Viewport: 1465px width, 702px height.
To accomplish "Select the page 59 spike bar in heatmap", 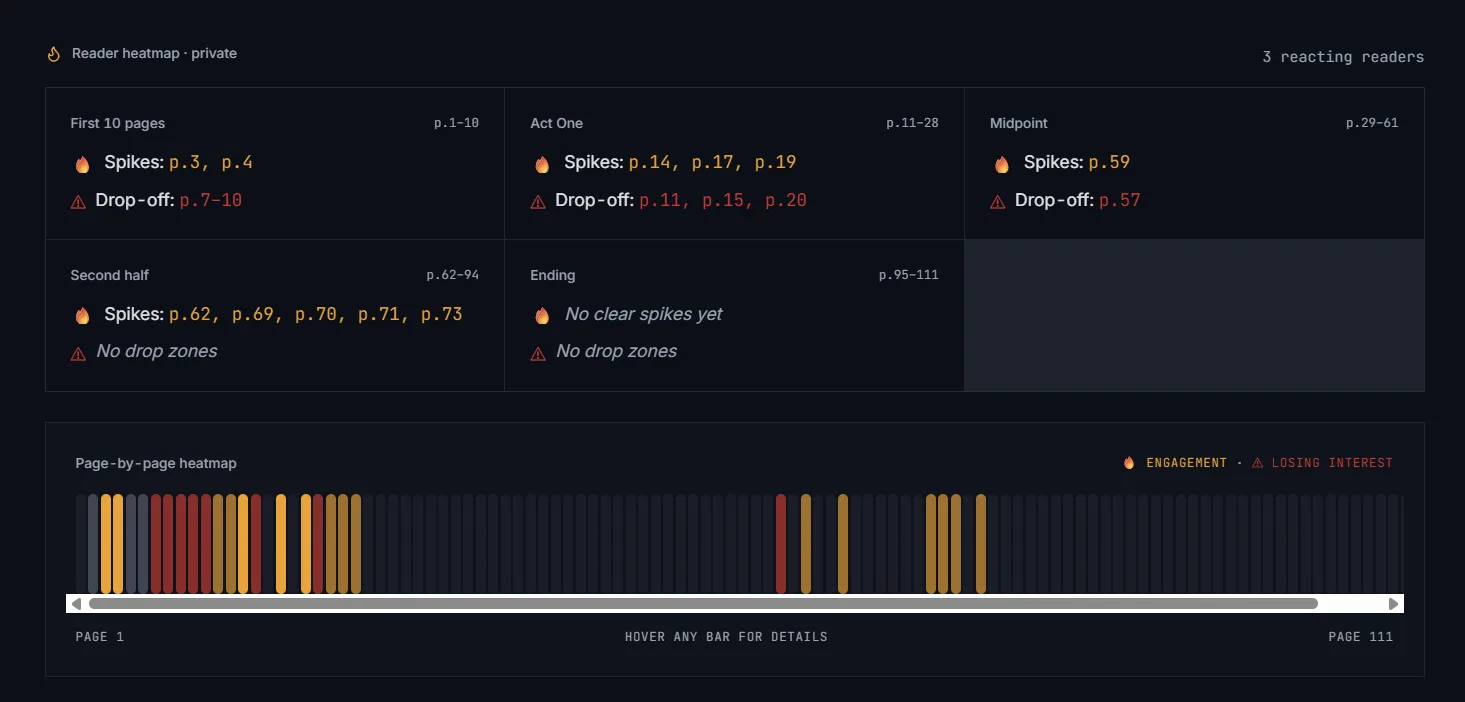I will pyautogui.click(x=806, y=543).
